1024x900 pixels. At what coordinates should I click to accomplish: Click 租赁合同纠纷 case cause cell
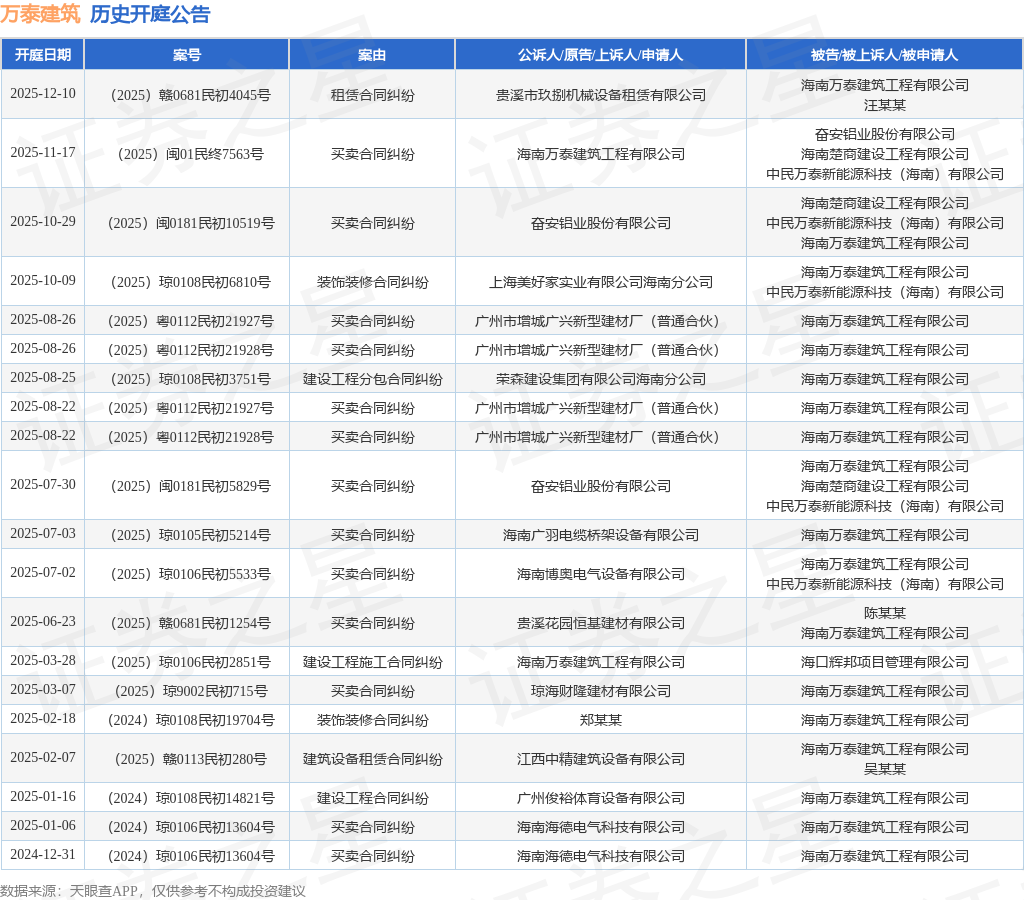[x=372, y=95]
